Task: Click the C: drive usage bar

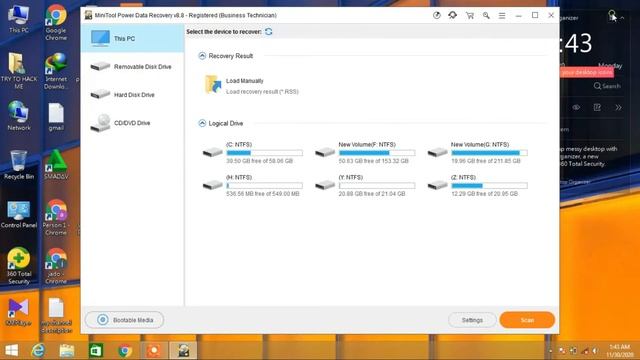Action: pyautogui.click(x=264, y=153)
